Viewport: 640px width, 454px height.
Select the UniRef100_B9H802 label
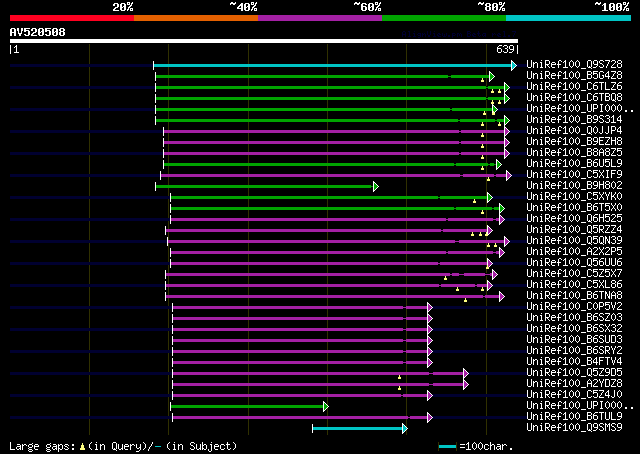pos(574,186)
